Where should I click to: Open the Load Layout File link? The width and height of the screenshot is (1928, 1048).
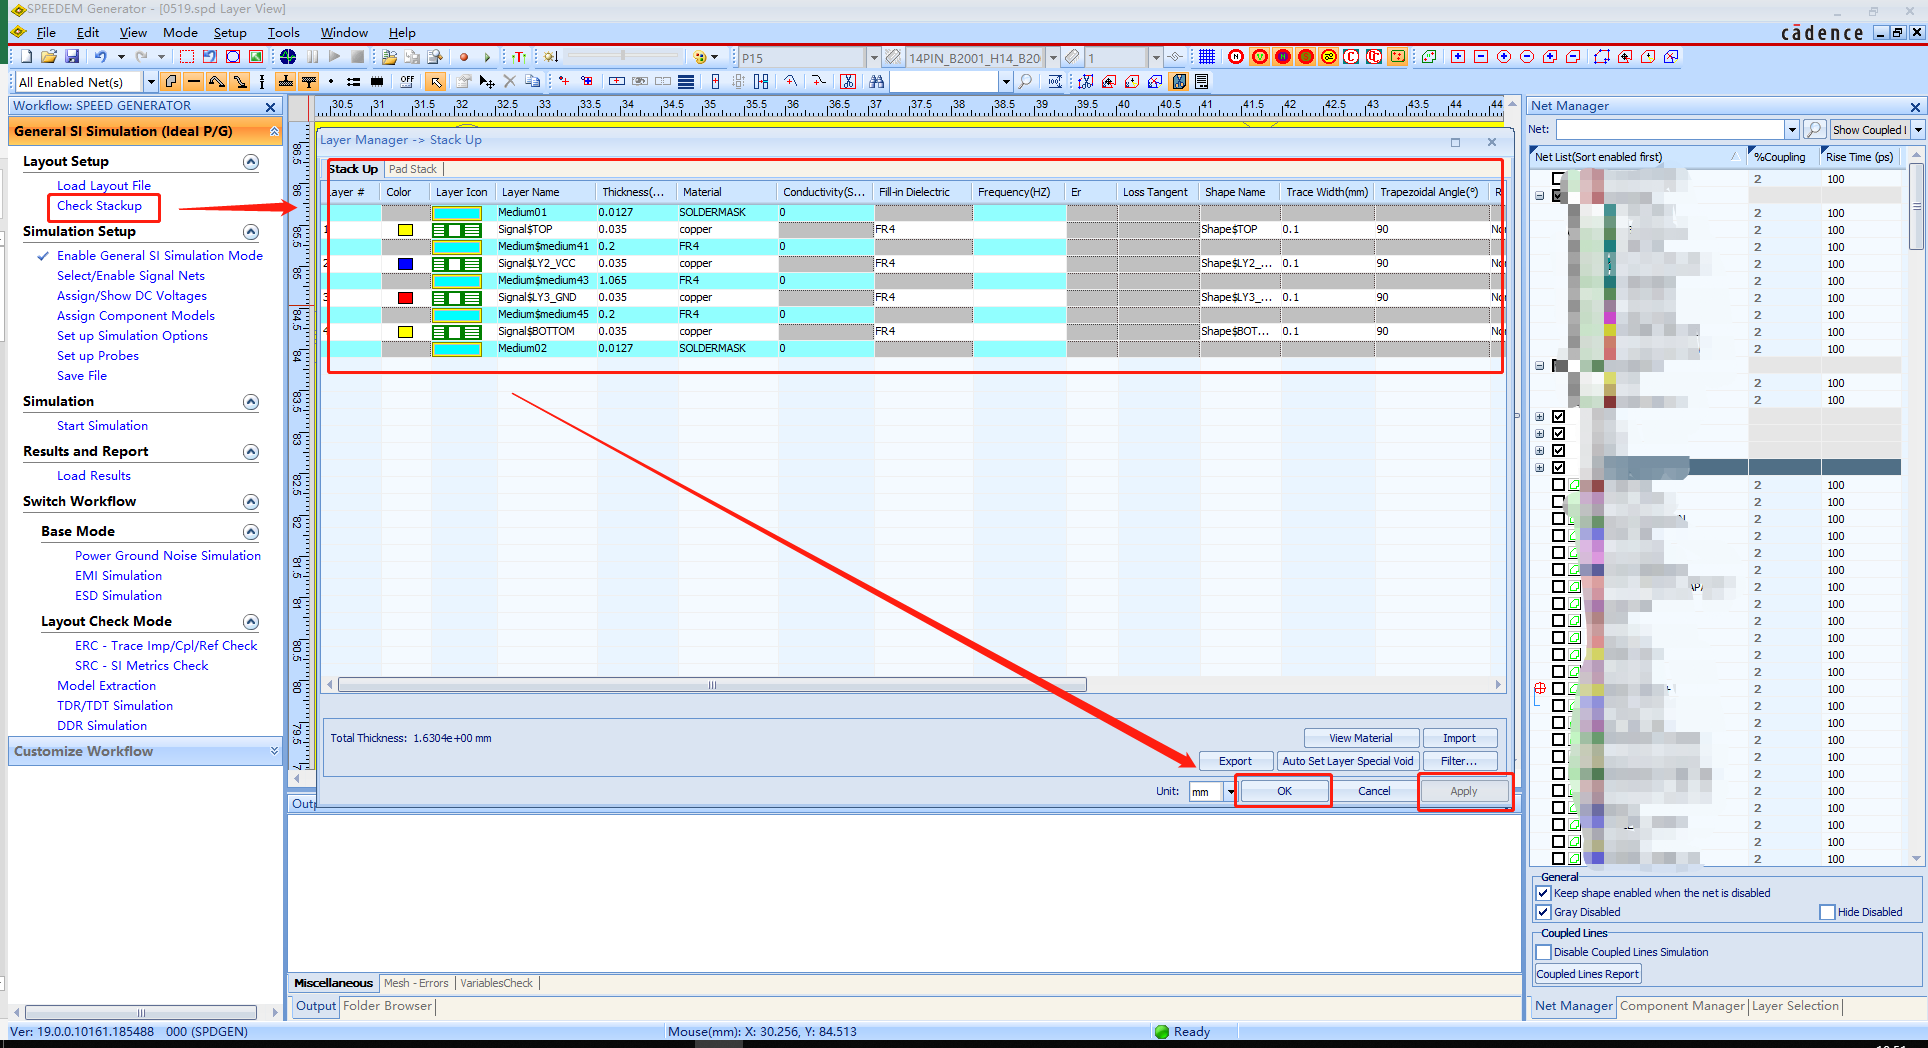tap(103, 186)
